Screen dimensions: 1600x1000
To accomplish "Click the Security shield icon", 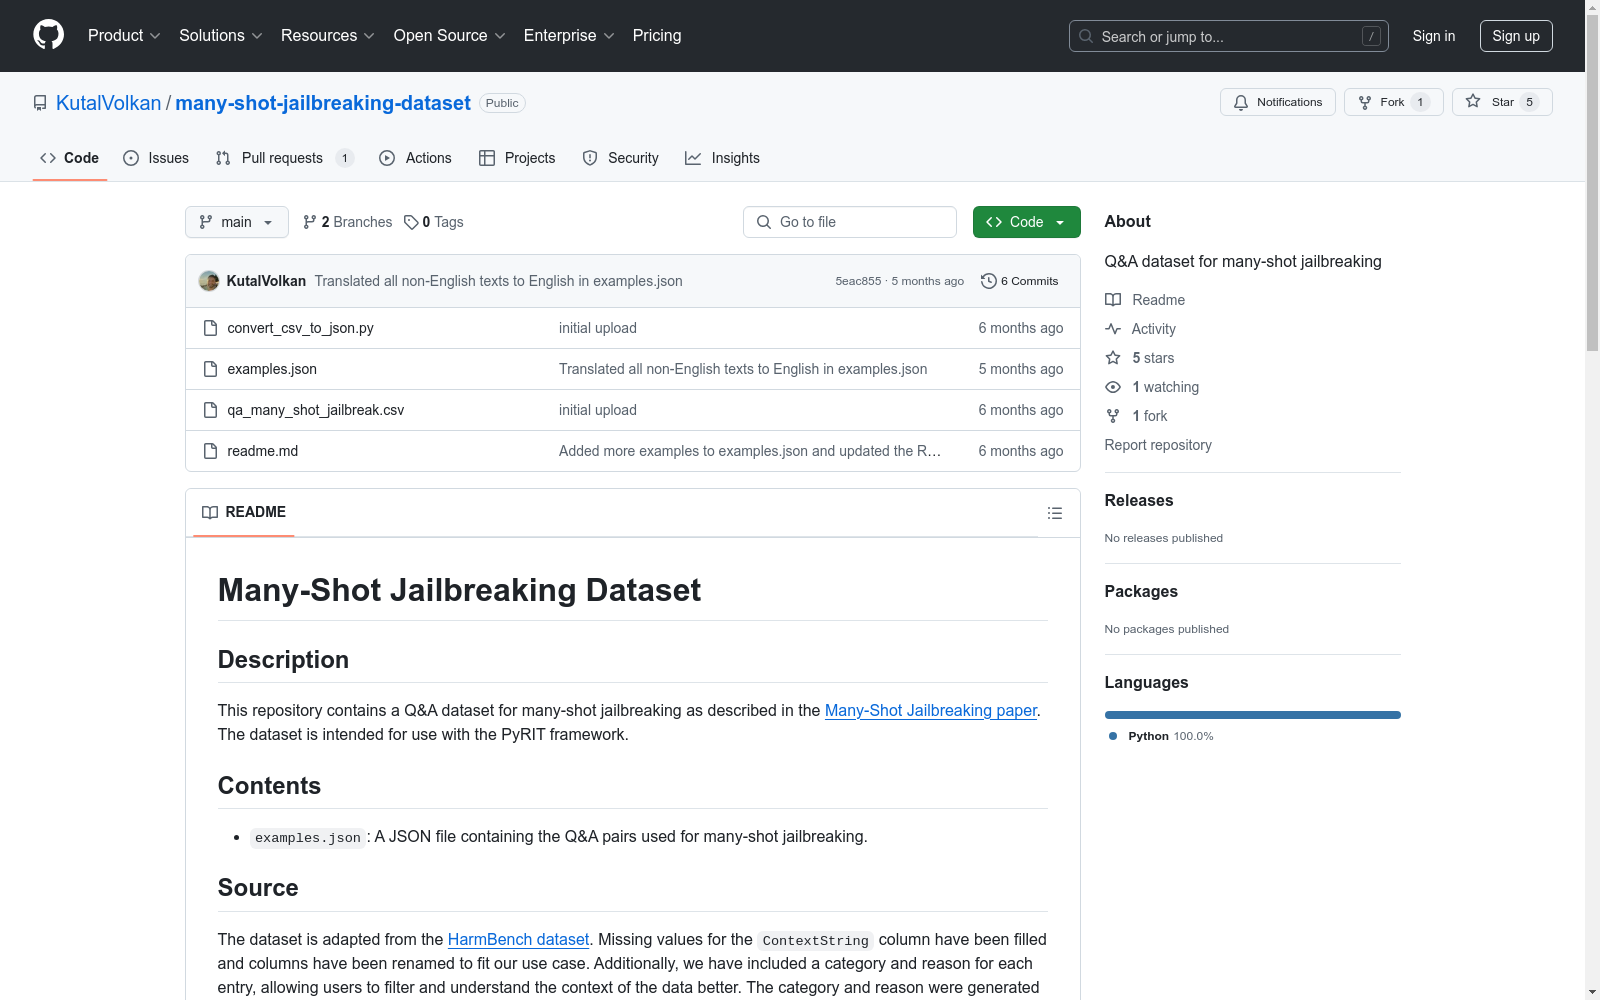I will tap(590, 157).
